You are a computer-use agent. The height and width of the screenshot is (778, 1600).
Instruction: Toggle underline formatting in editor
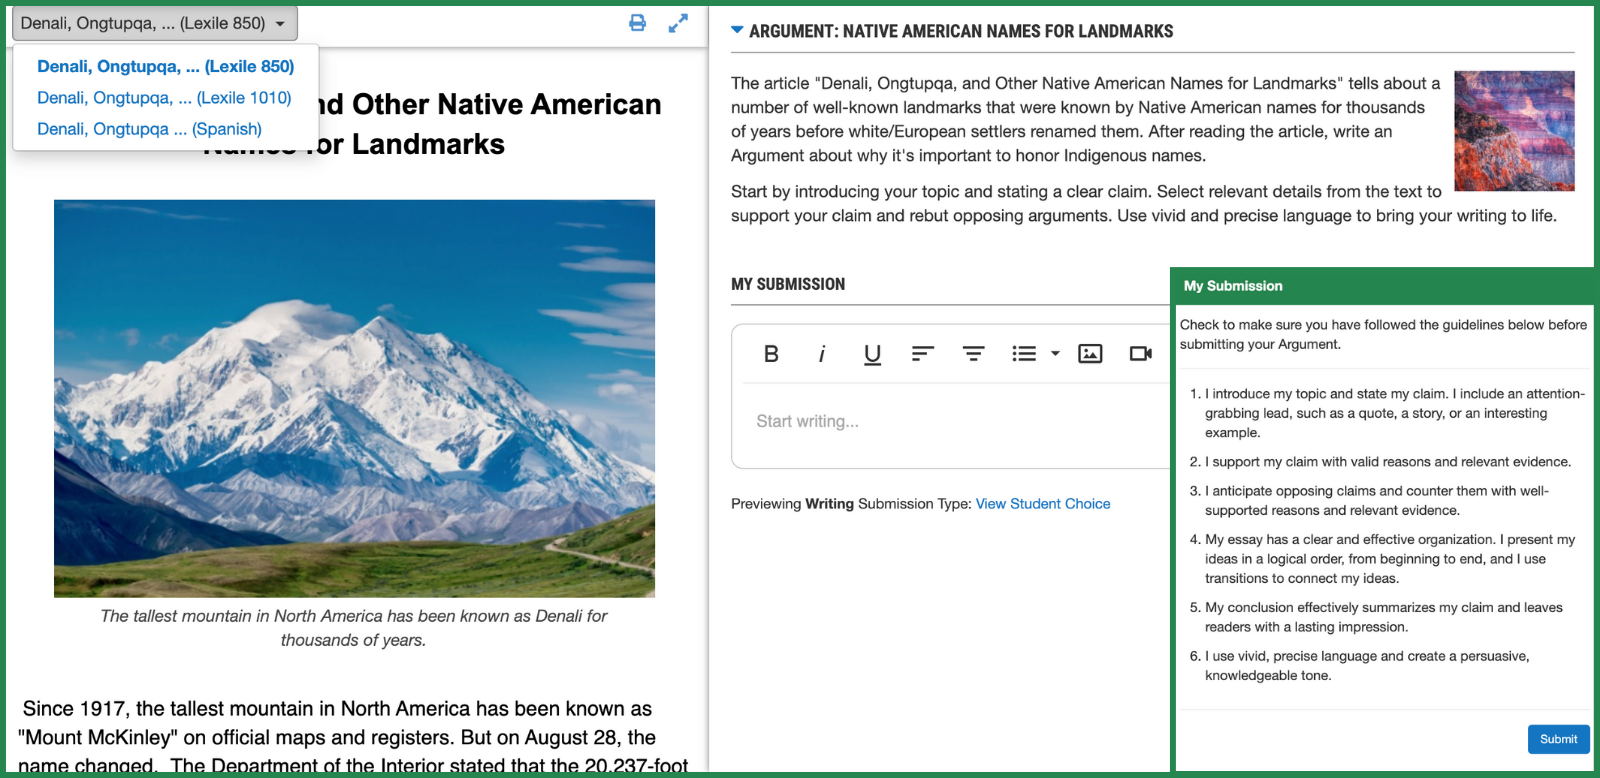(872, 354)
